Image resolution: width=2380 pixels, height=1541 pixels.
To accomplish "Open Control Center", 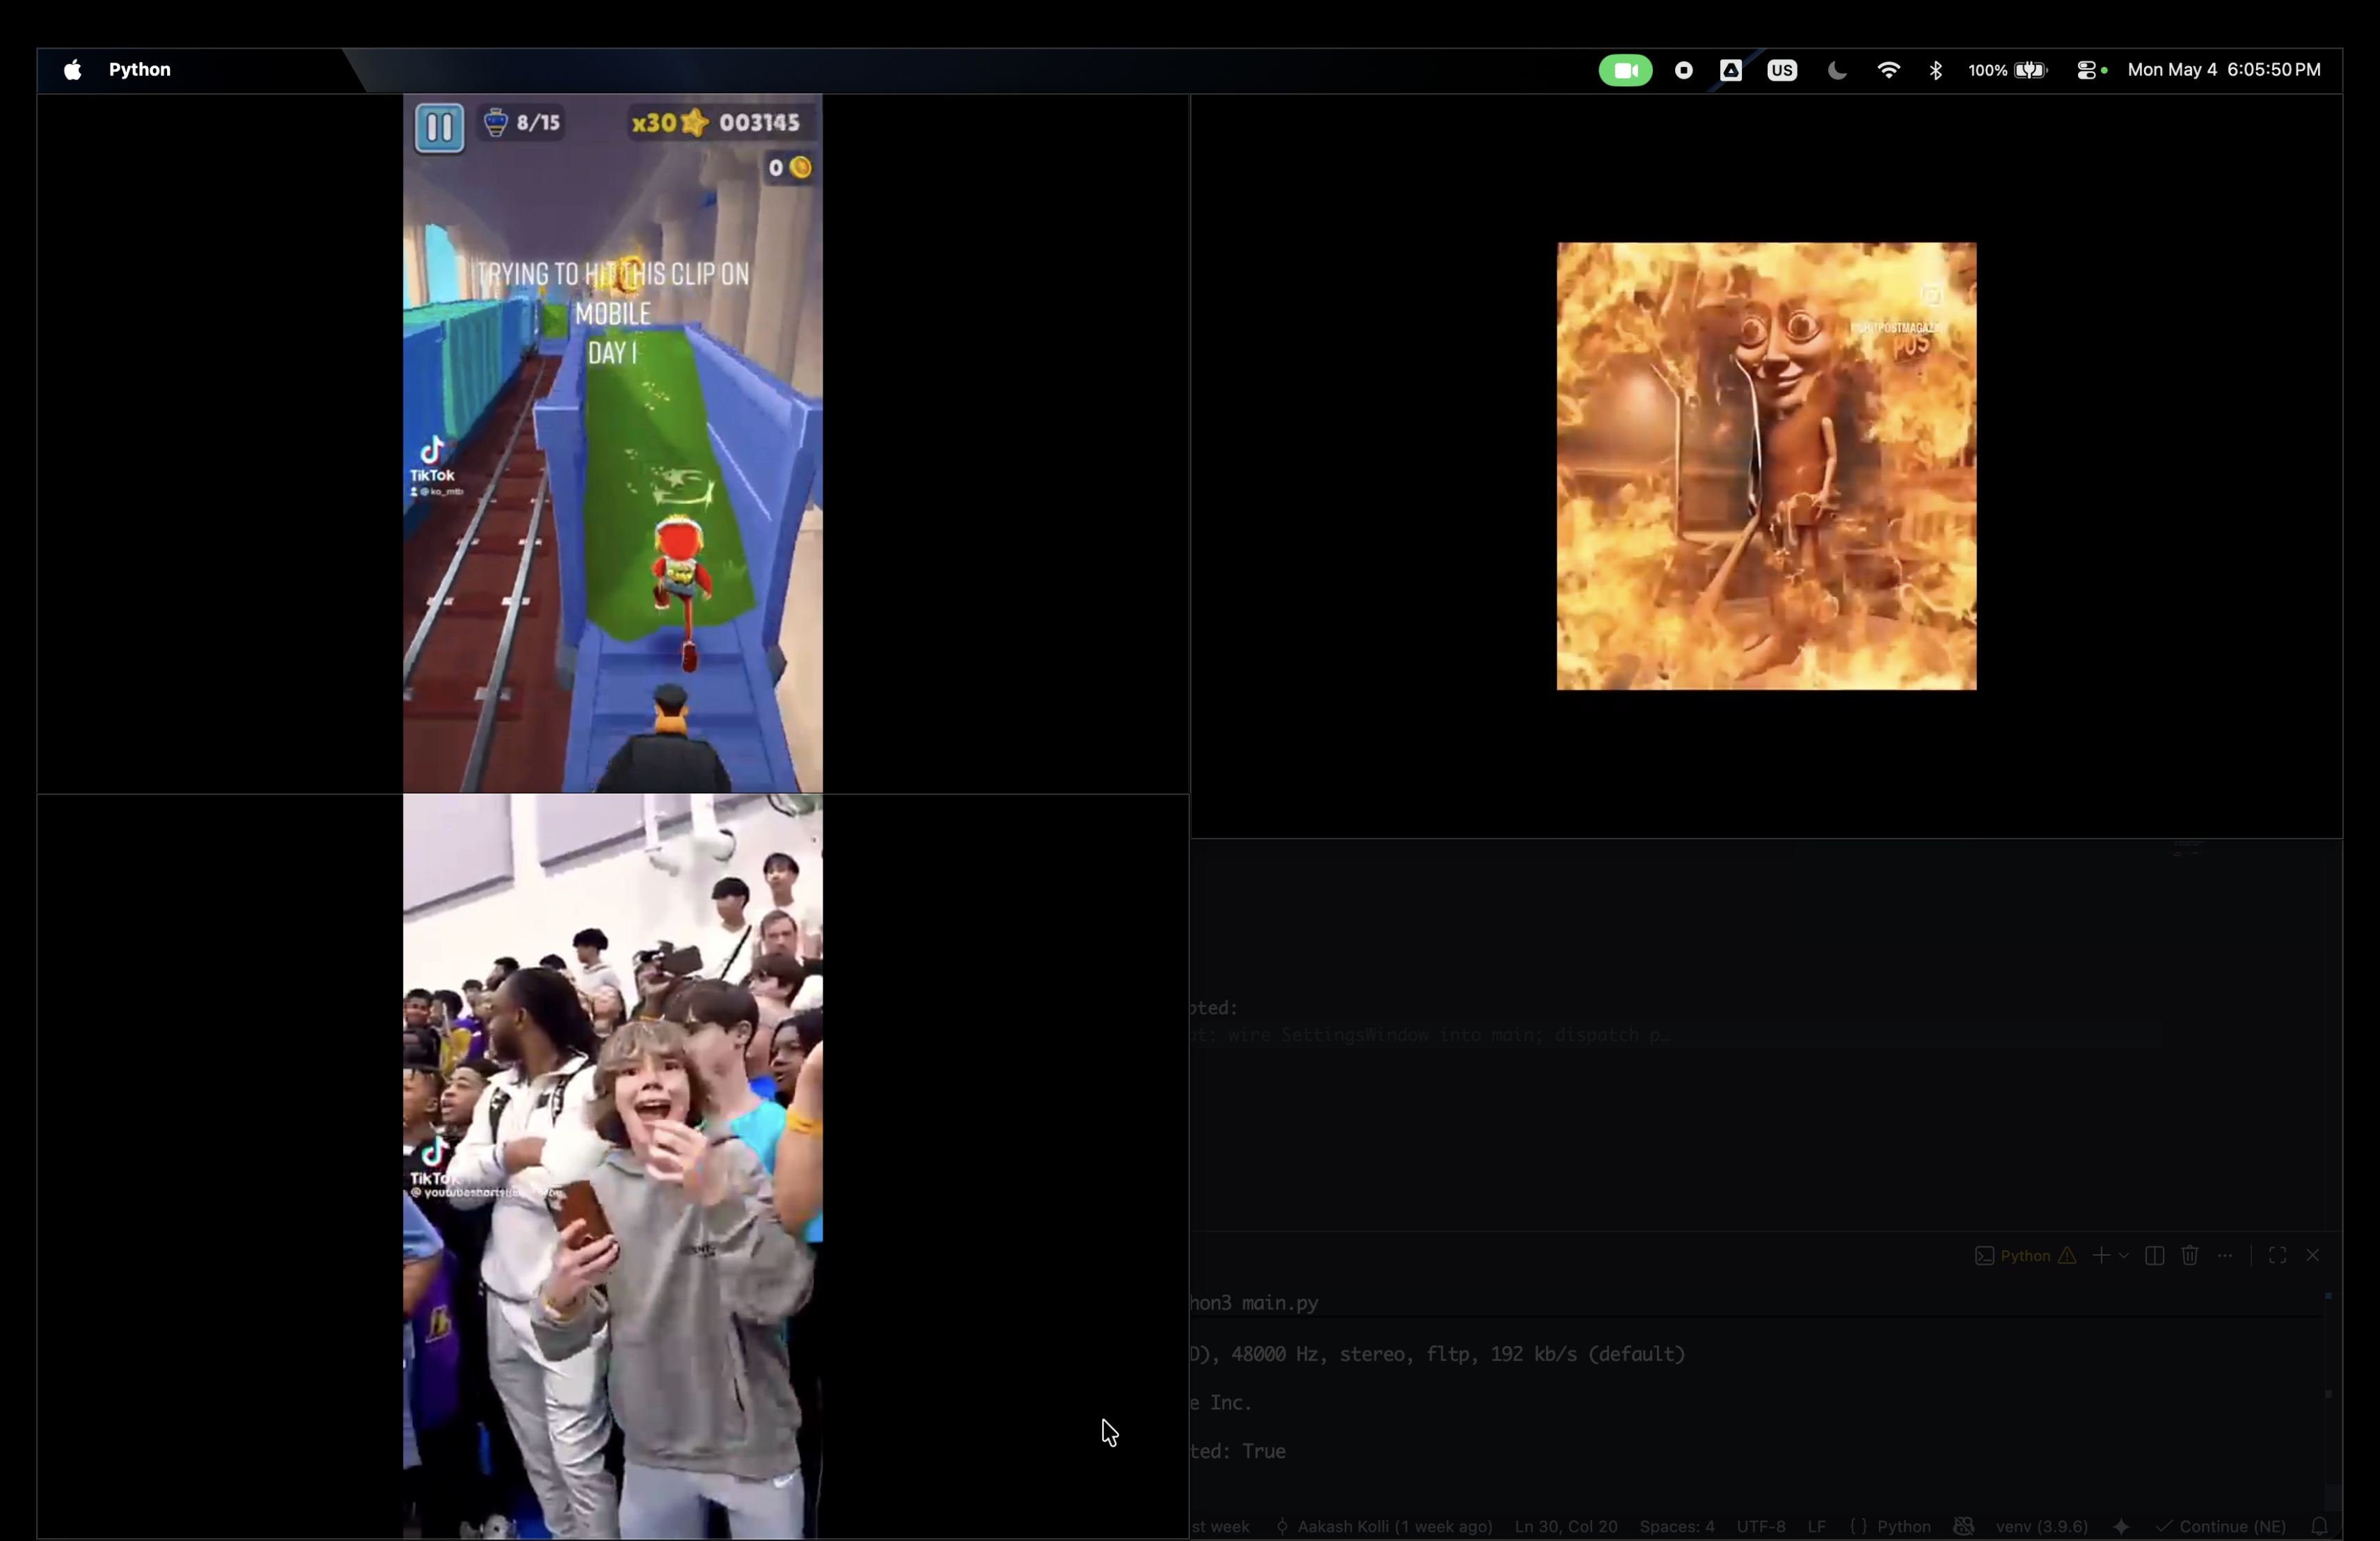I will (2087, 70).
